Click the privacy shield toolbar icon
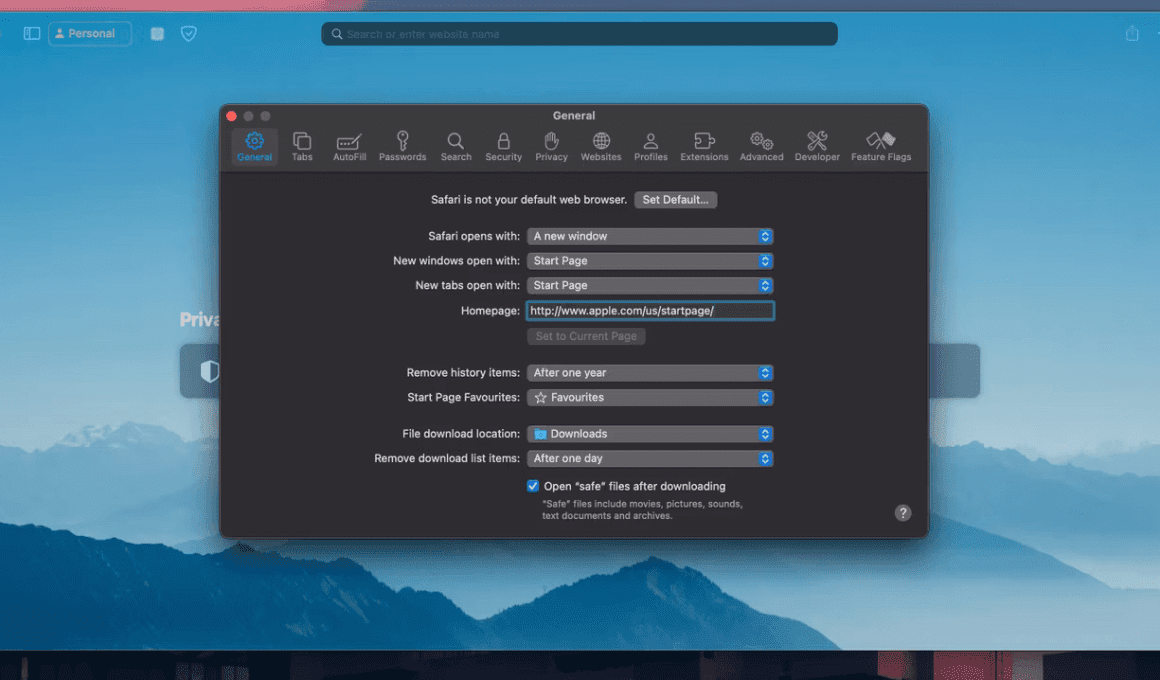Viewport: 1160px width, 680px height. pyautogui.click(x=189, y=33)
